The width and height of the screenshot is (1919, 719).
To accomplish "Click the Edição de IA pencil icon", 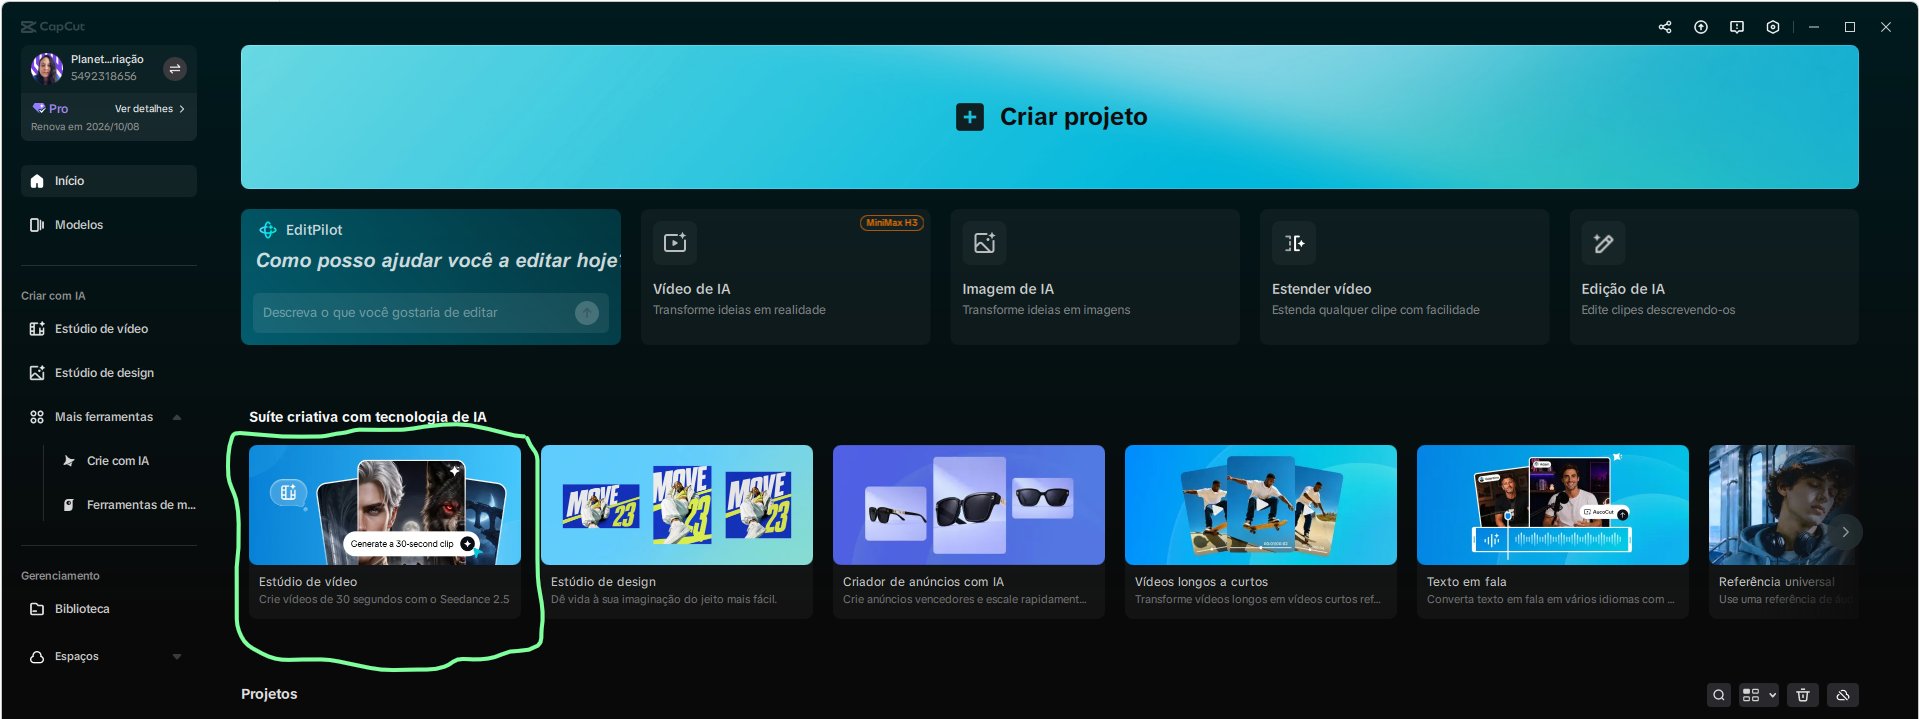I will click(x=1603, y=243).
